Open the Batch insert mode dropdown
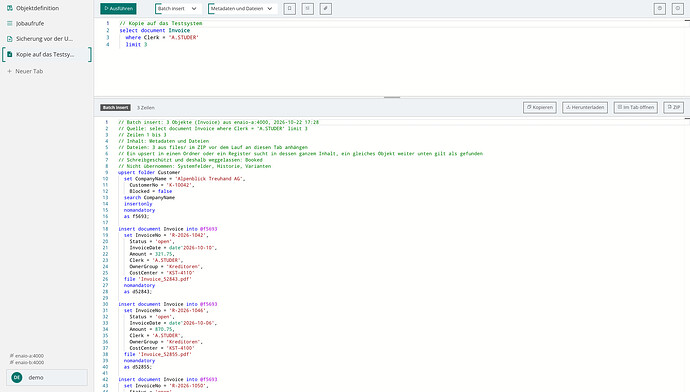 (177, 8)
